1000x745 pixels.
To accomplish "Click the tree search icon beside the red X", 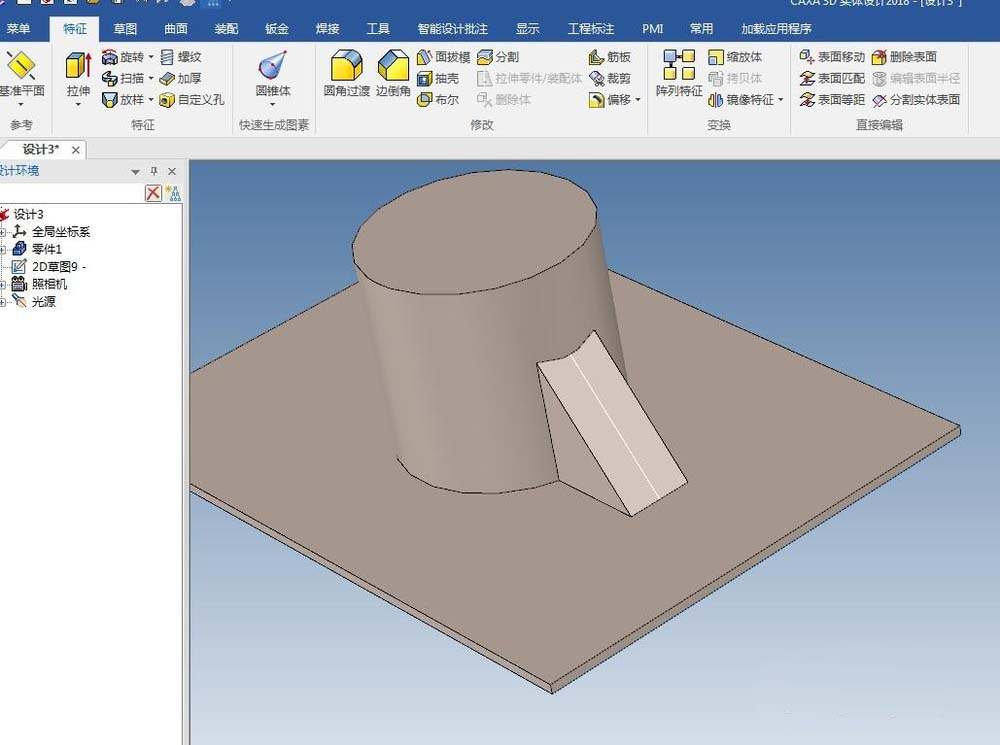I will [173, 193].
